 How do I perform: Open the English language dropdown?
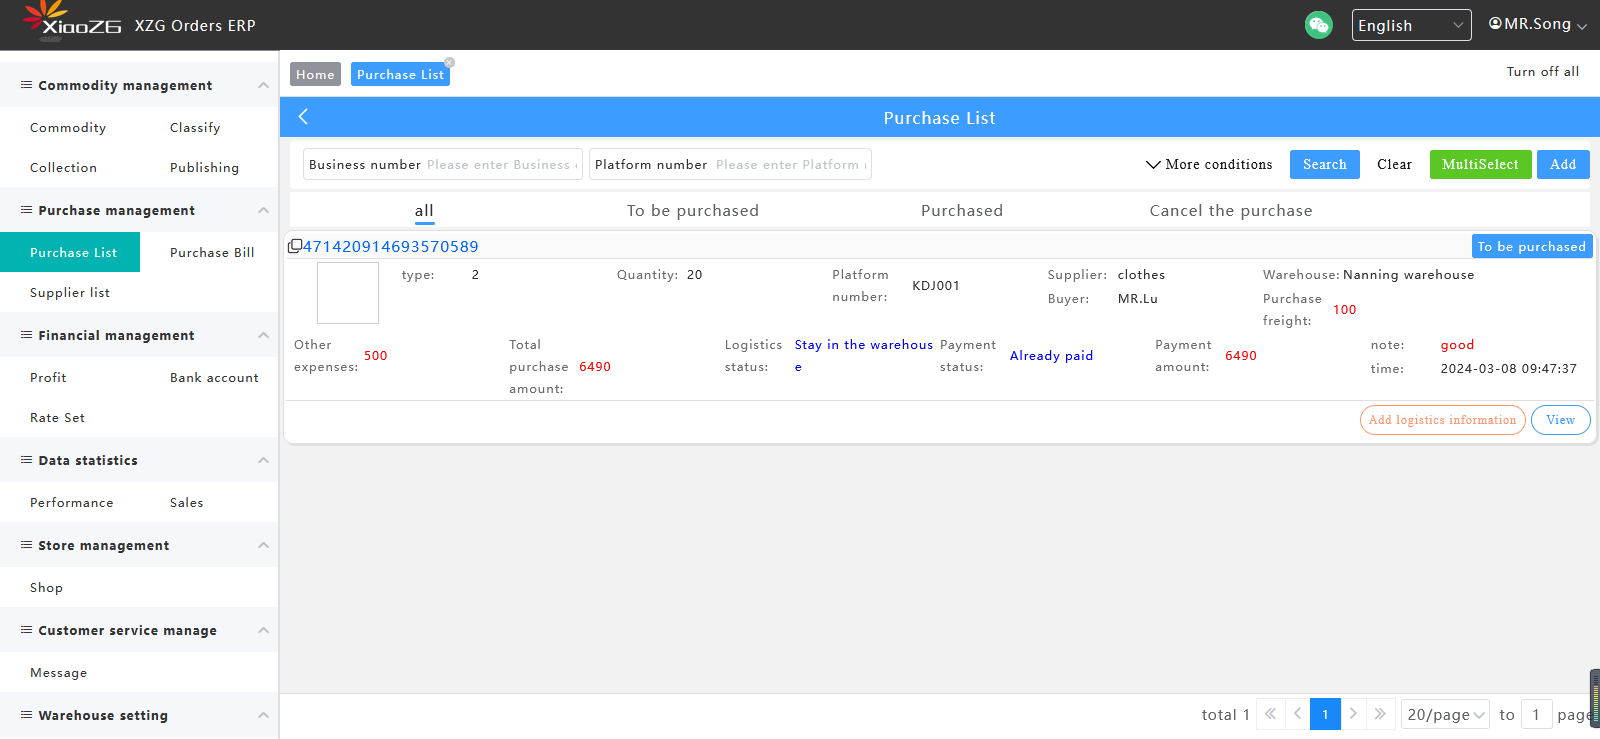1410,25
